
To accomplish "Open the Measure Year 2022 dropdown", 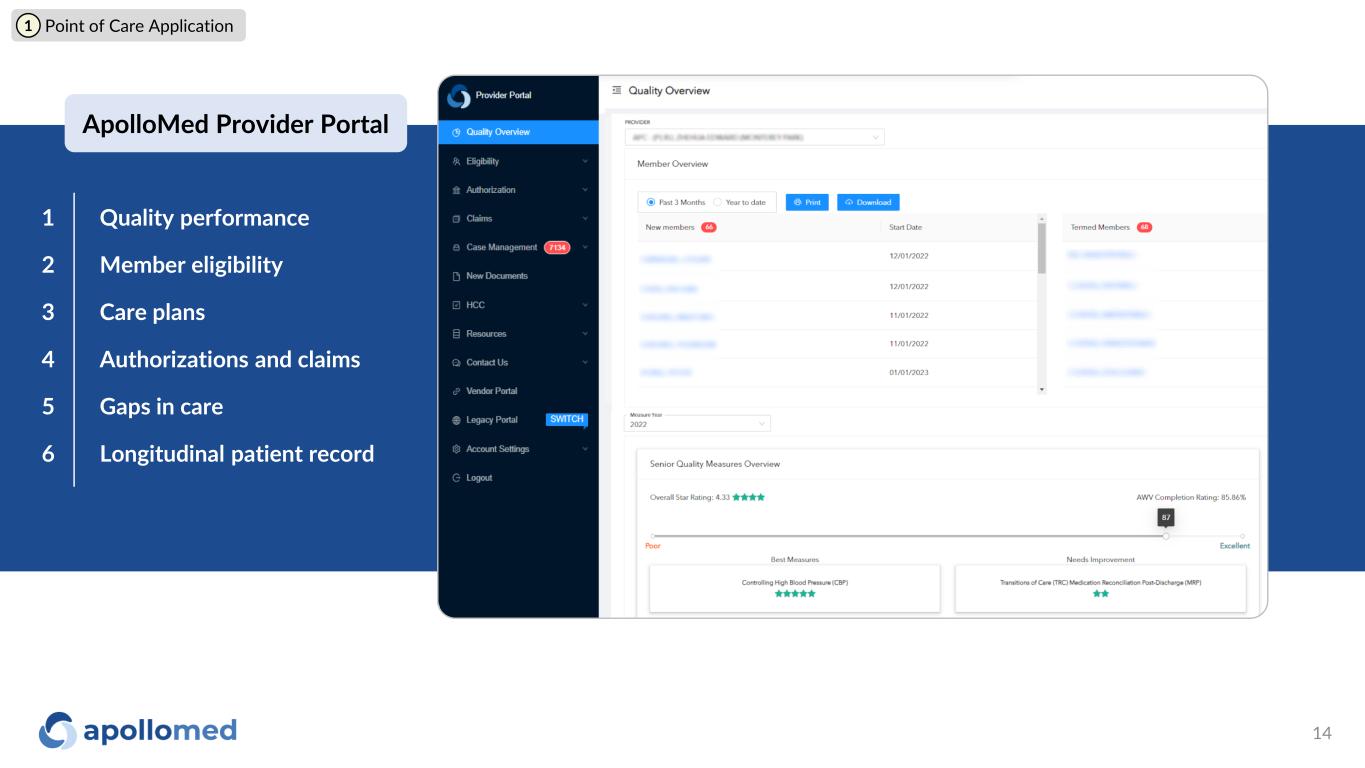I will point(697,424).
